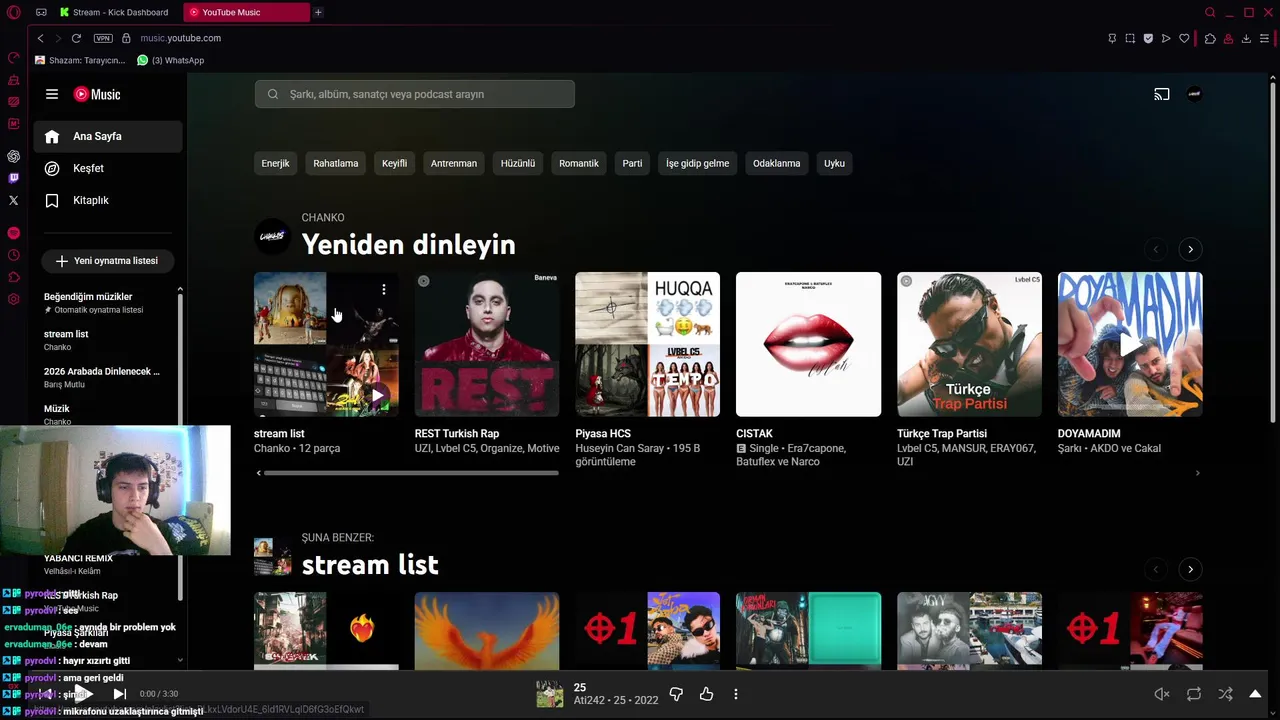Go to Ana Sayfa in sidebar

[x=108, y=136]
